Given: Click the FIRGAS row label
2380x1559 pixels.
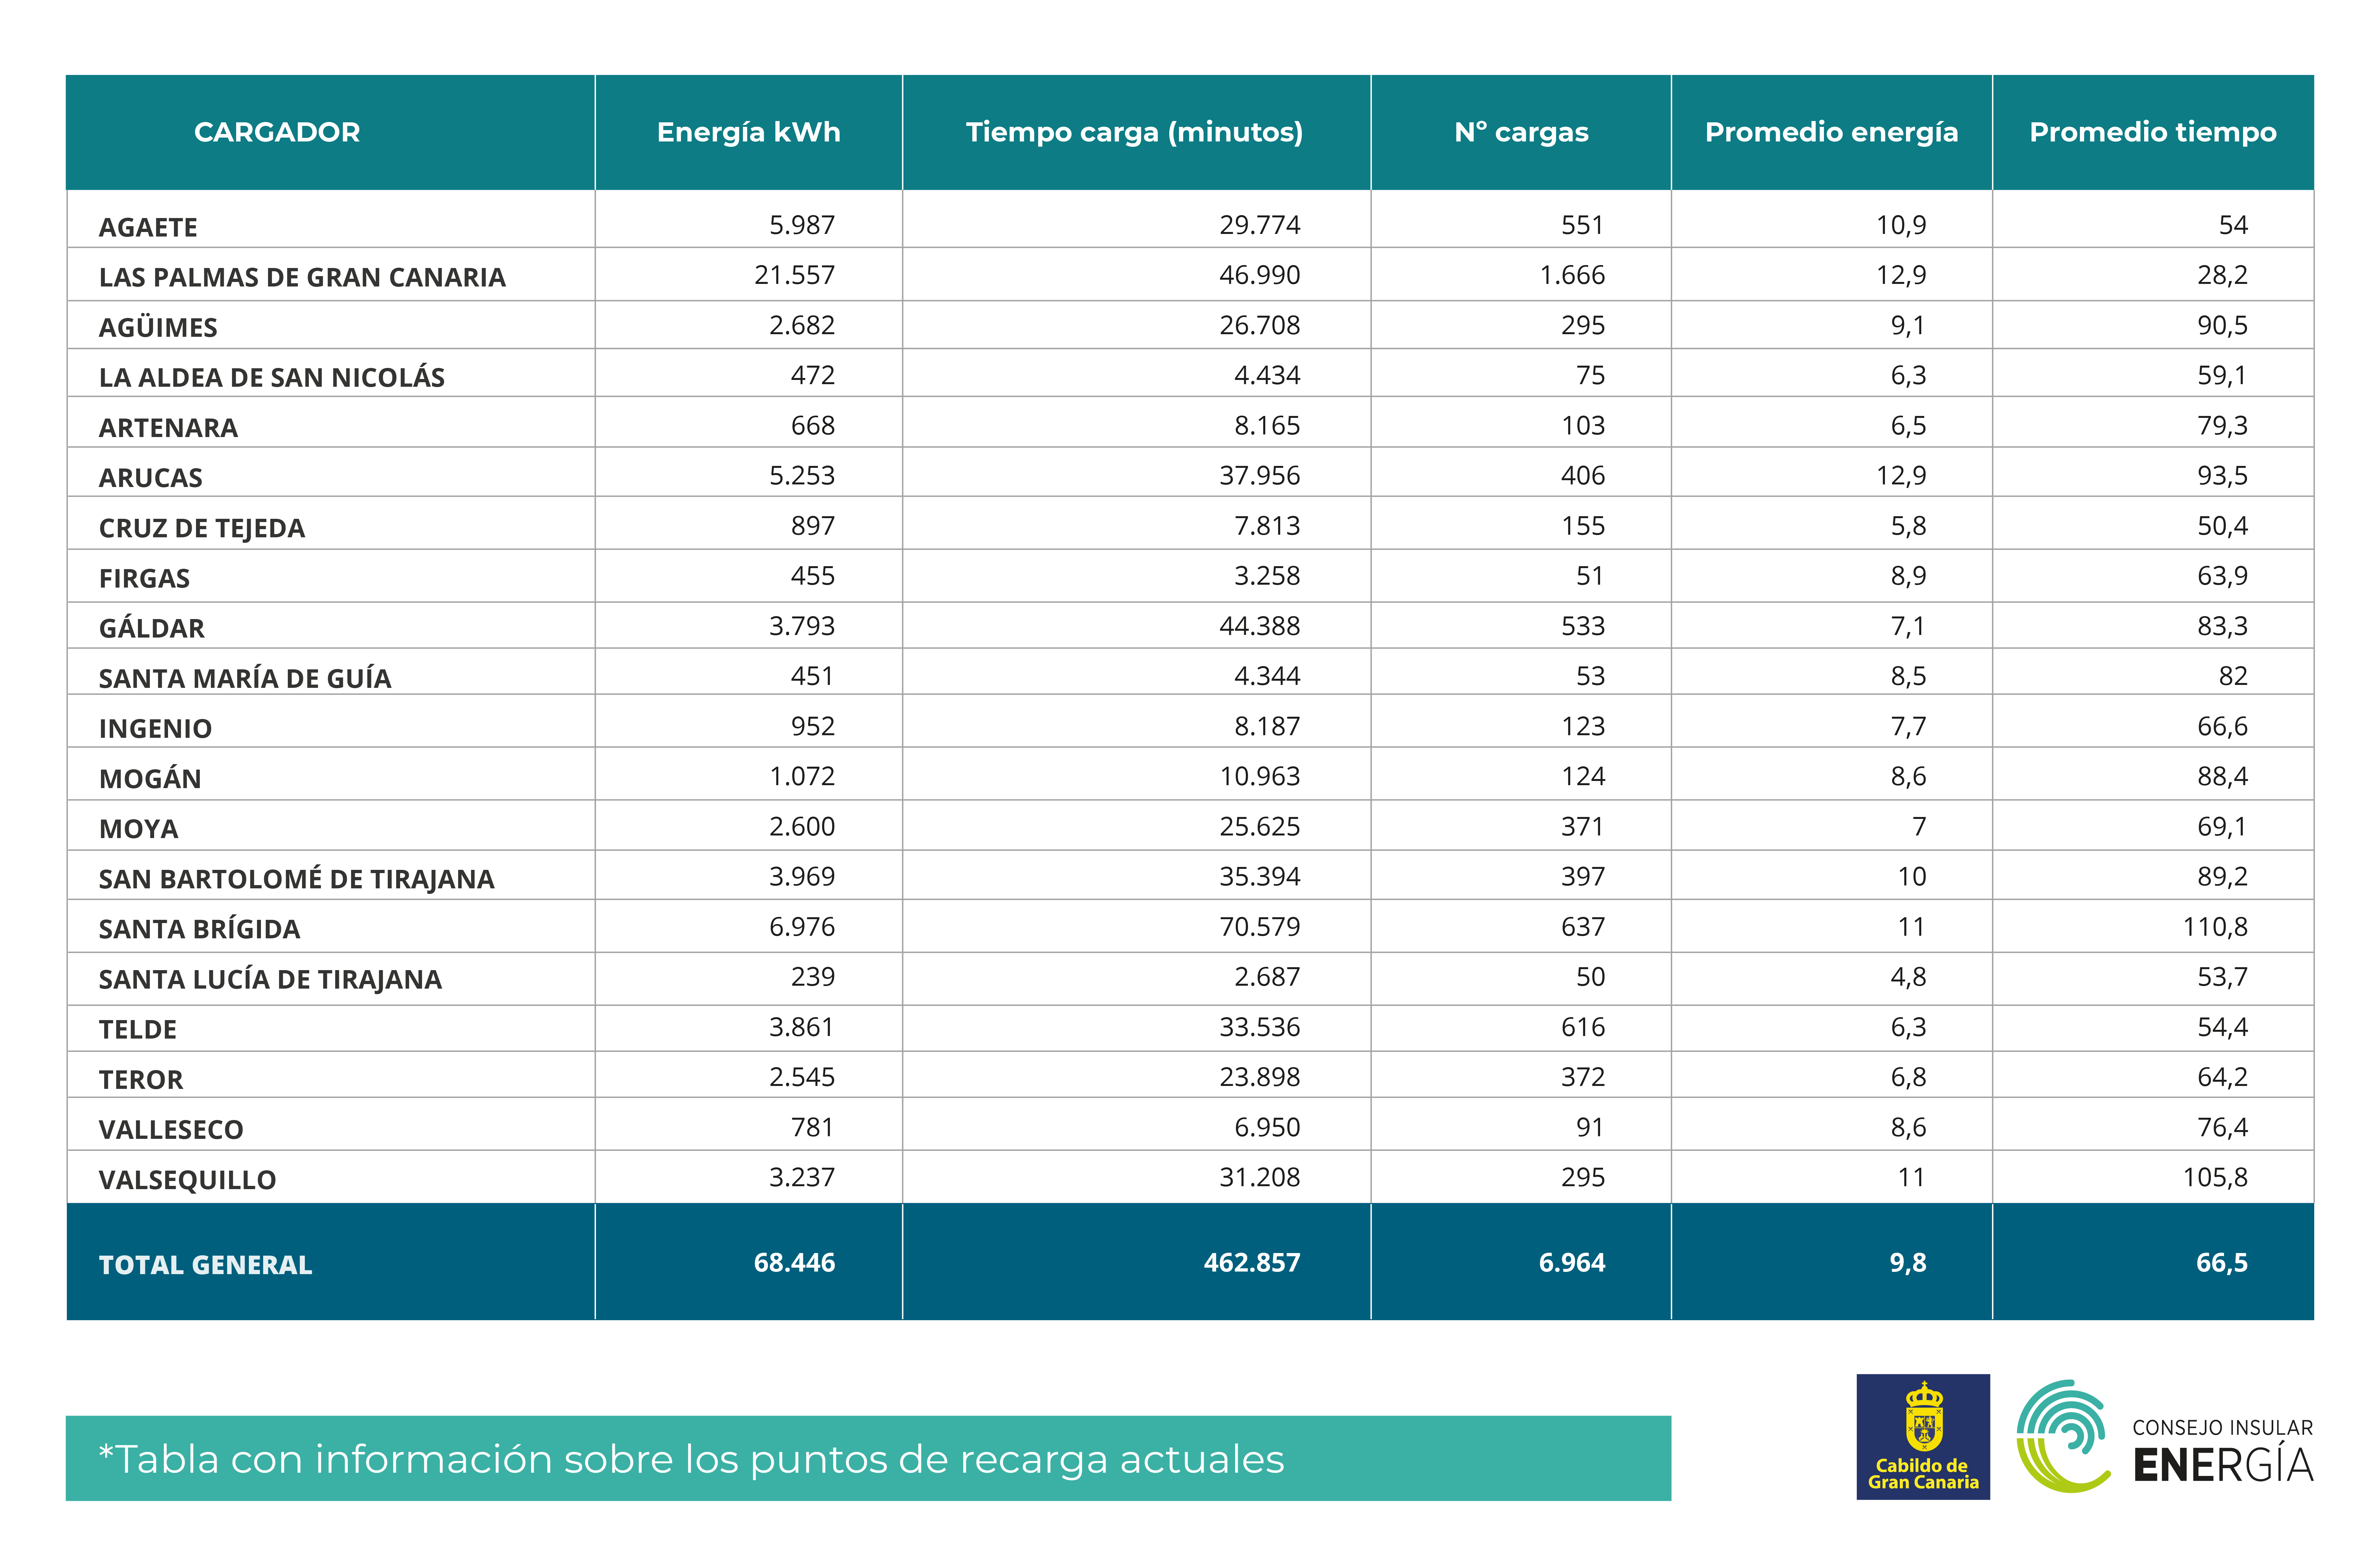Looking at the screenshot, I should (x=144, y=578).
